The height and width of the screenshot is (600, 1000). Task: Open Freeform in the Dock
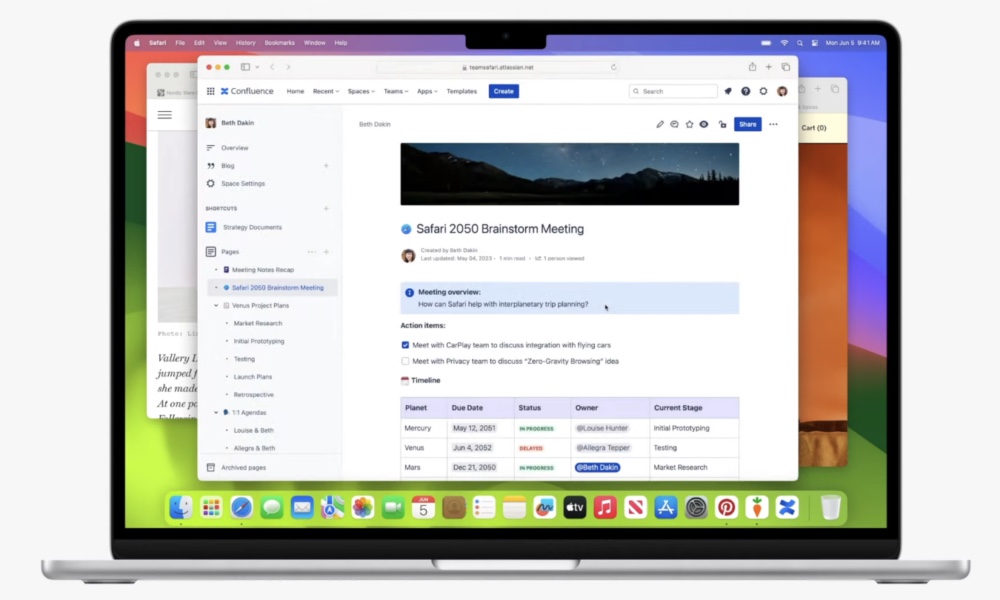point(545,508)
